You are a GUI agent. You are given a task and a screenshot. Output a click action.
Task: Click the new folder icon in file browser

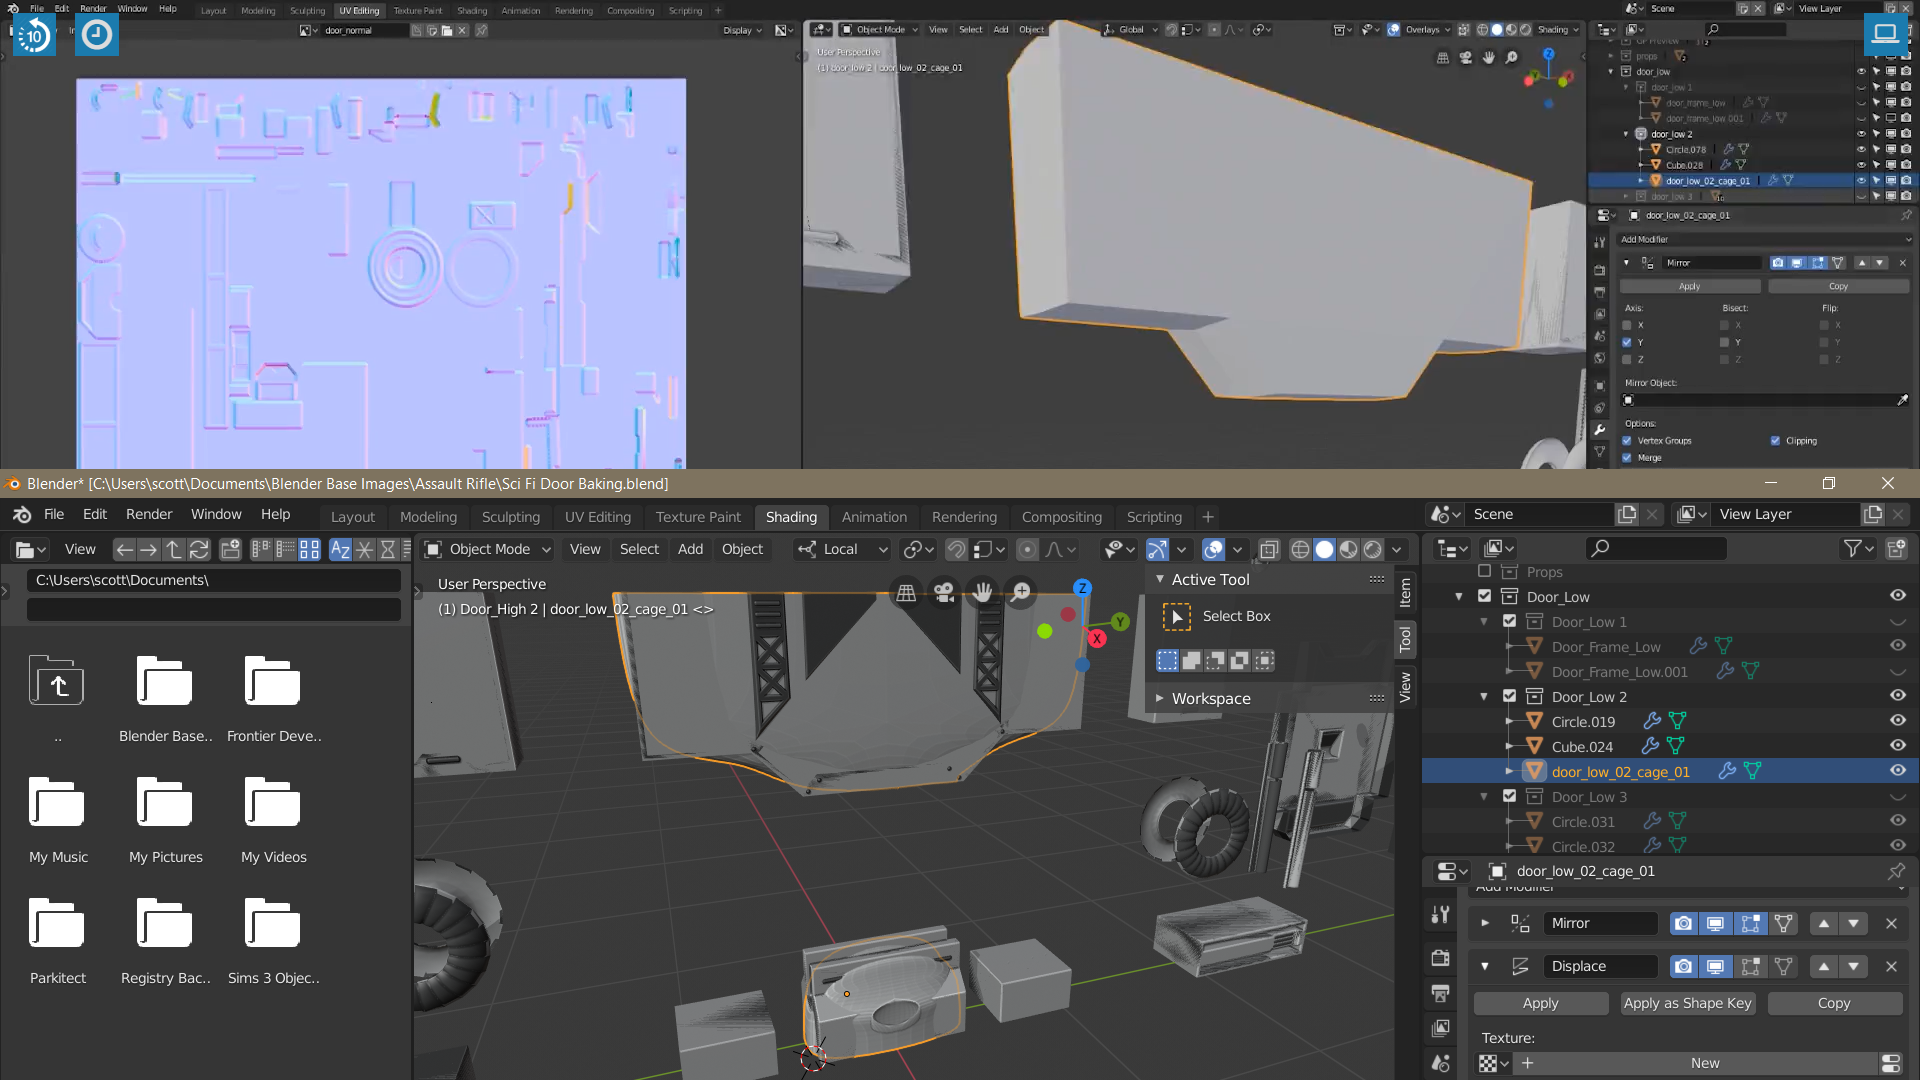(x=231, y=549)
